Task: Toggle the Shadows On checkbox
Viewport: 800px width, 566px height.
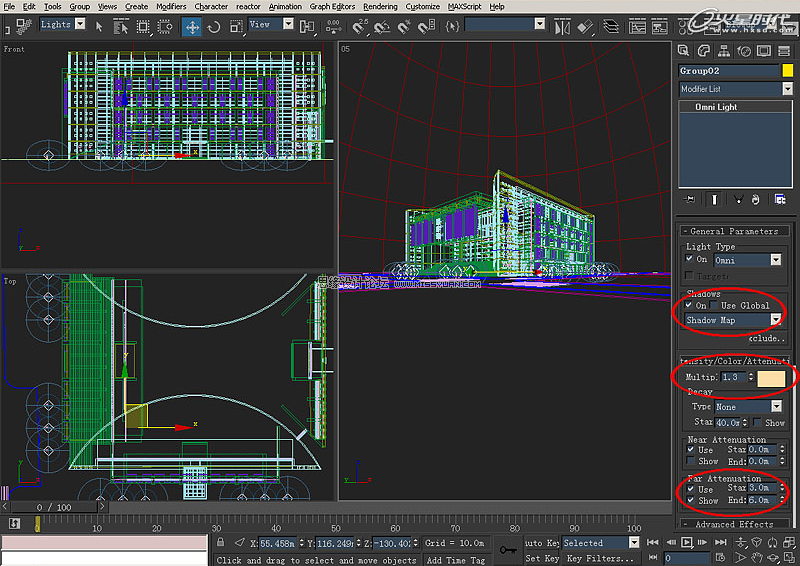Action: [x=690, y=305]
